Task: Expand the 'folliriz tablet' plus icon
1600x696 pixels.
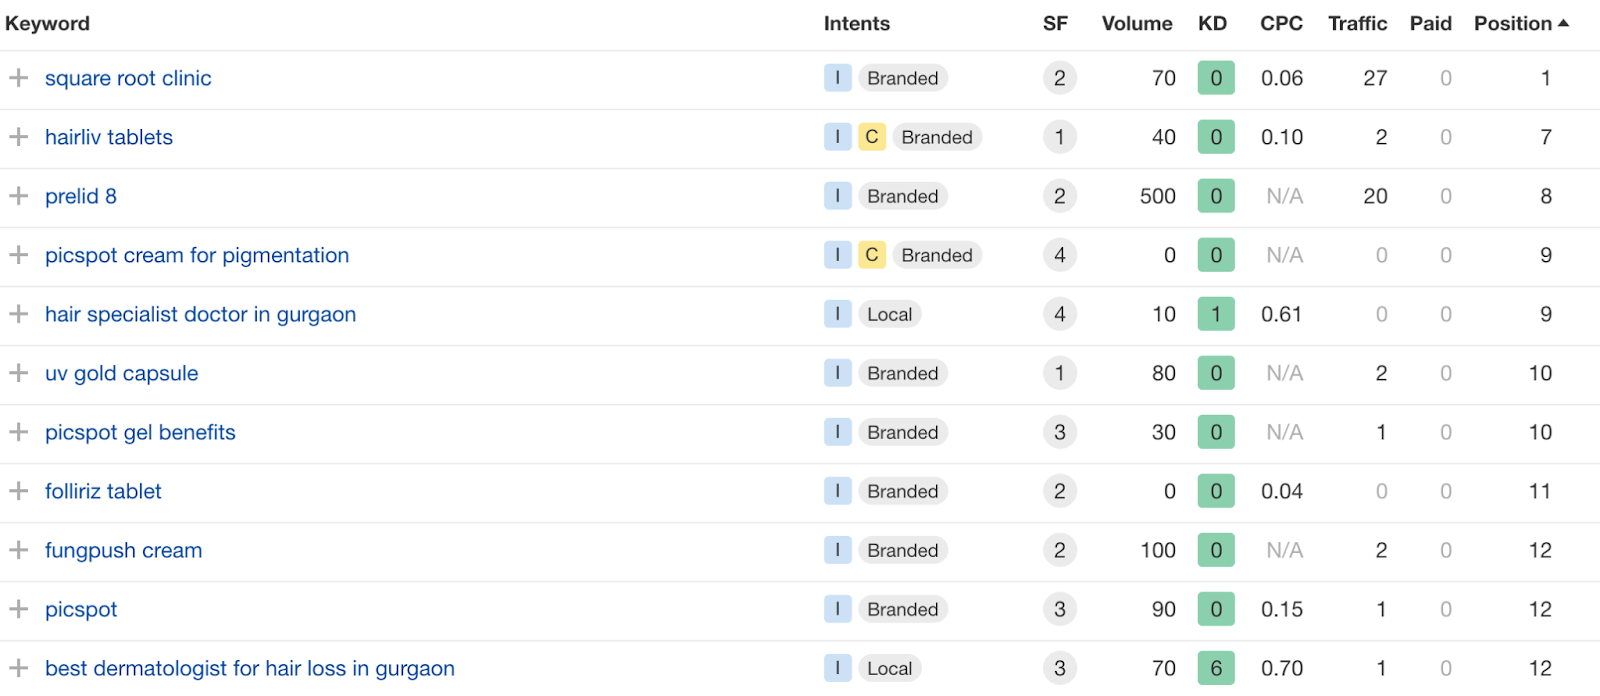Action: click(x=18, y=491)
